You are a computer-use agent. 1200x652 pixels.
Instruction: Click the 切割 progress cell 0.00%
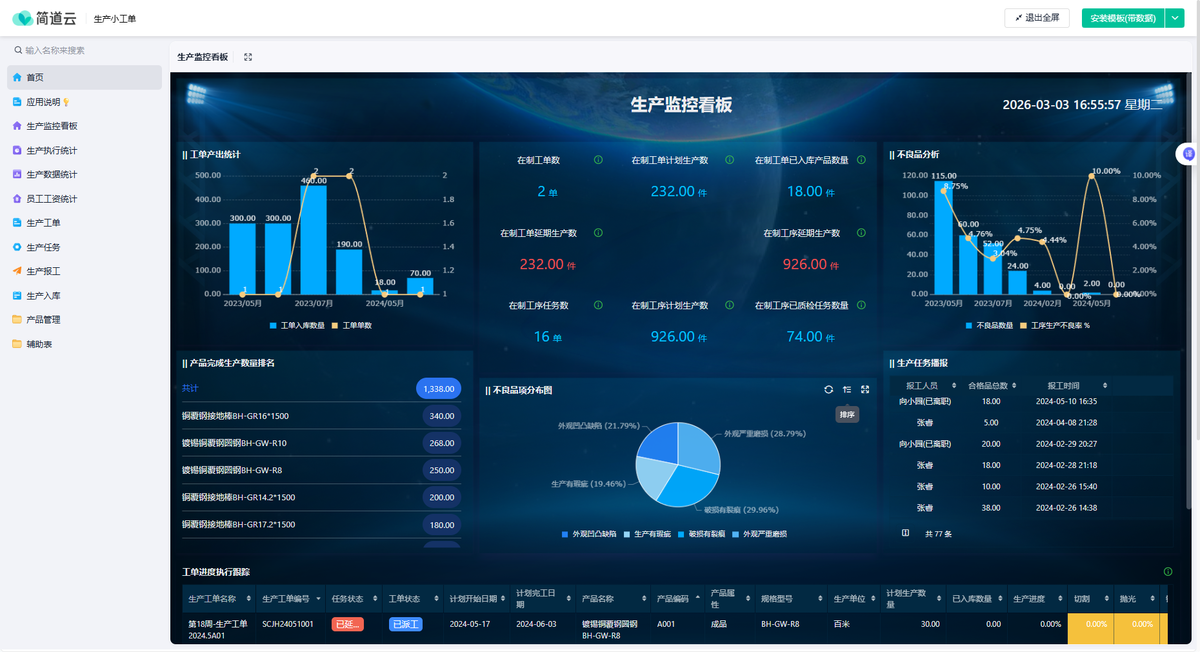1090,628
